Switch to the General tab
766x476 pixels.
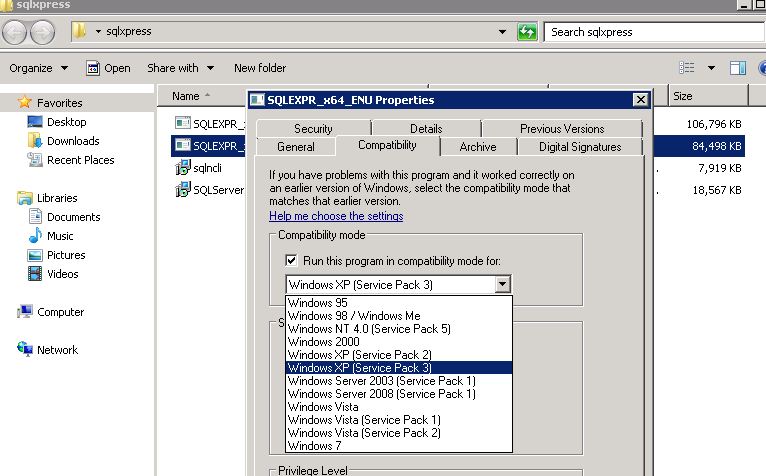click(x=296, y=147)
